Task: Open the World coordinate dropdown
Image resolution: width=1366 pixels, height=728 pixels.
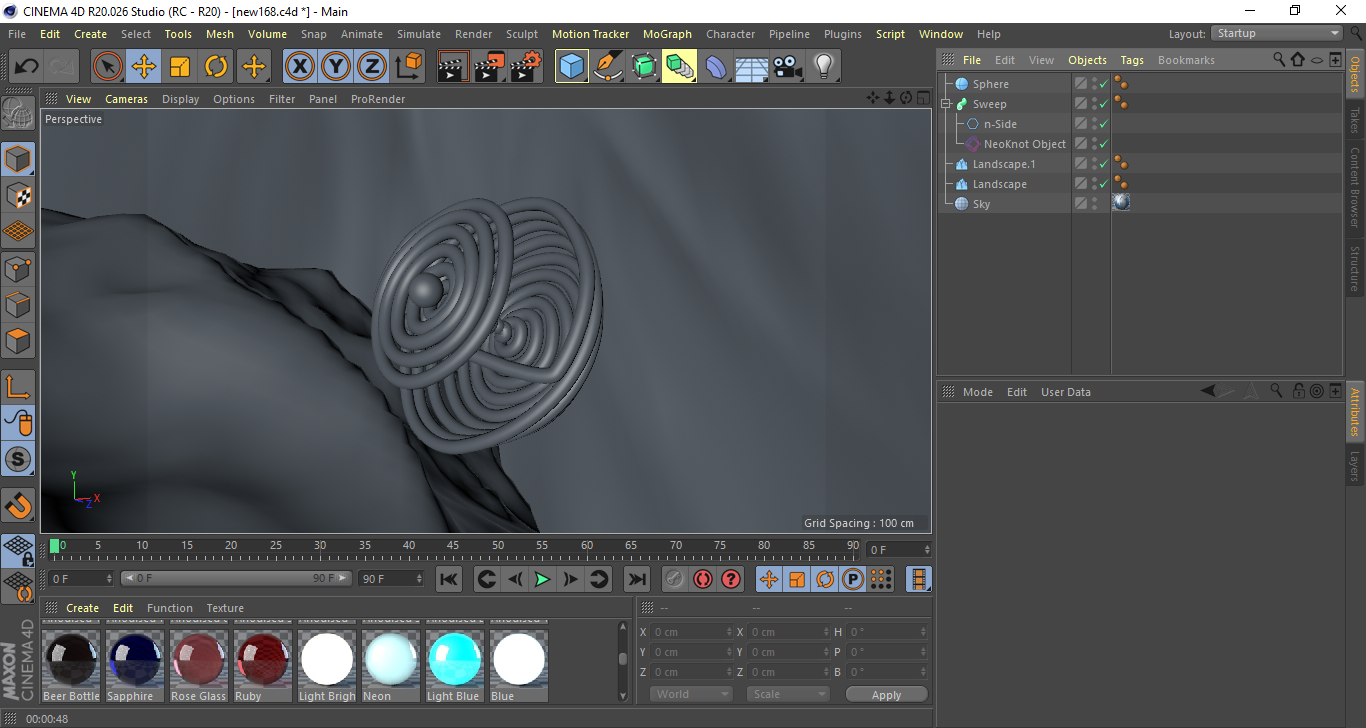Action: pyautogui.click(x=691, y=694)
